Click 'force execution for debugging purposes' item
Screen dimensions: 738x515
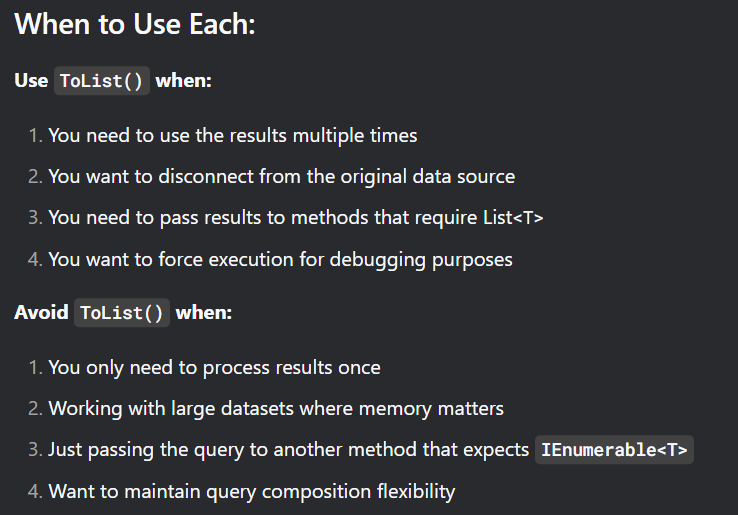pos(281,259)
